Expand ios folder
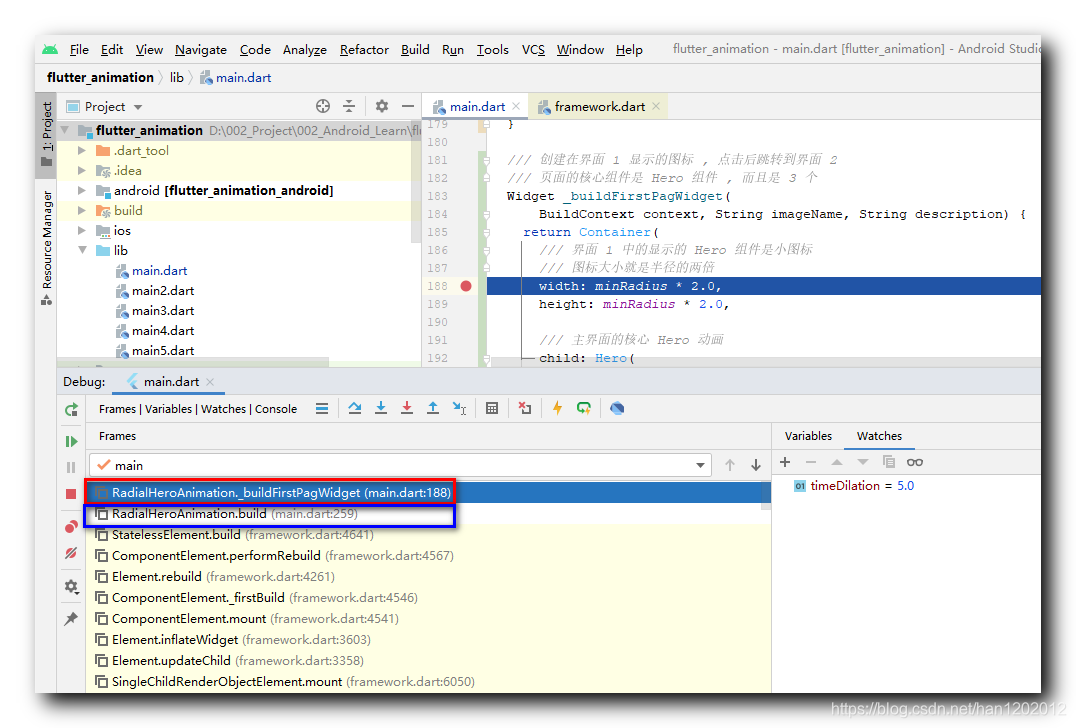This screenshot has height=728, width=1076. click(x=82, y=231)
